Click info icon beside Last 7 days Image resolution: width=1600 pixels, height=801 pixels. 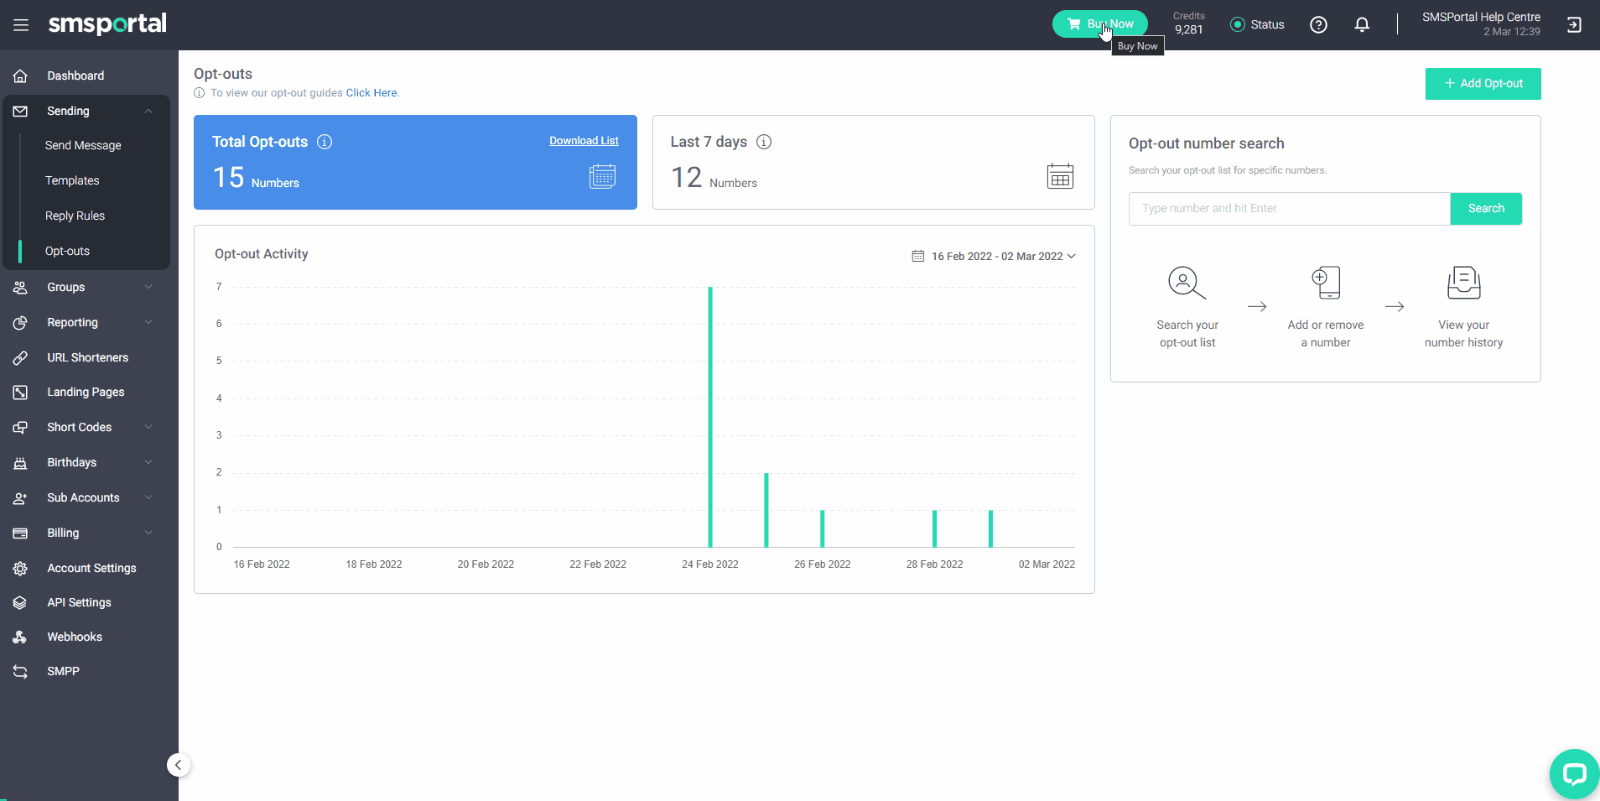(764, 142)
